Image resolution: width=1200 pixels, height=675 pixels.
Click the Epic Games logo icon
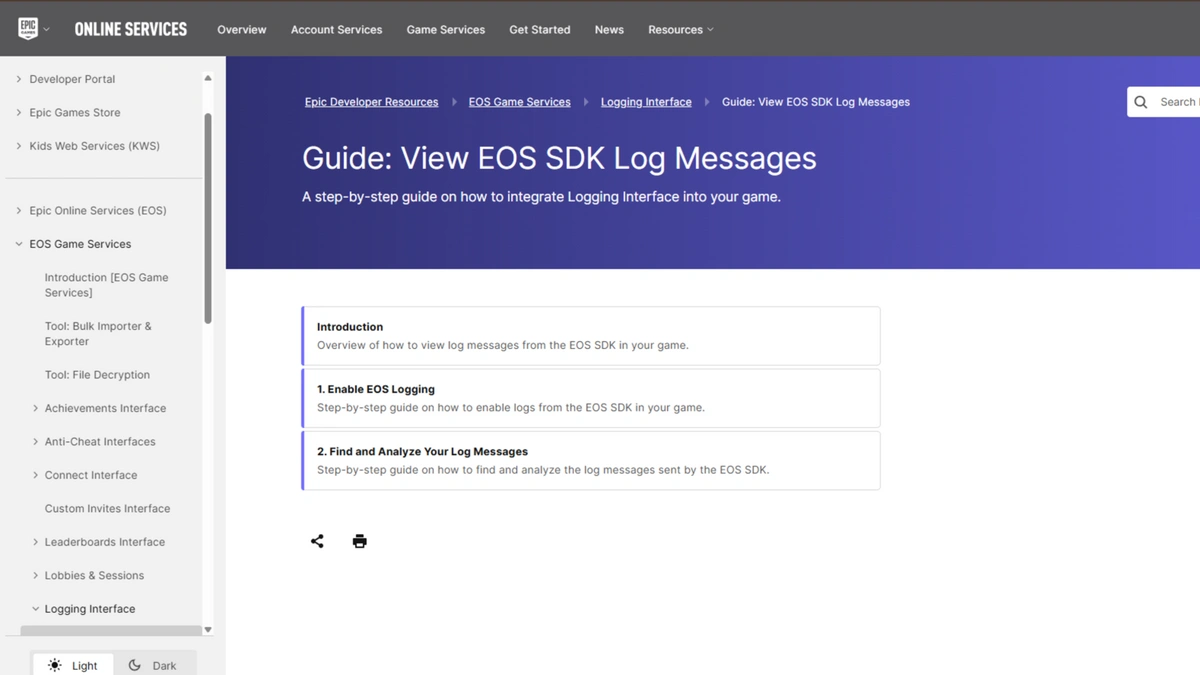pyautogui.click(x=28, y=29)
